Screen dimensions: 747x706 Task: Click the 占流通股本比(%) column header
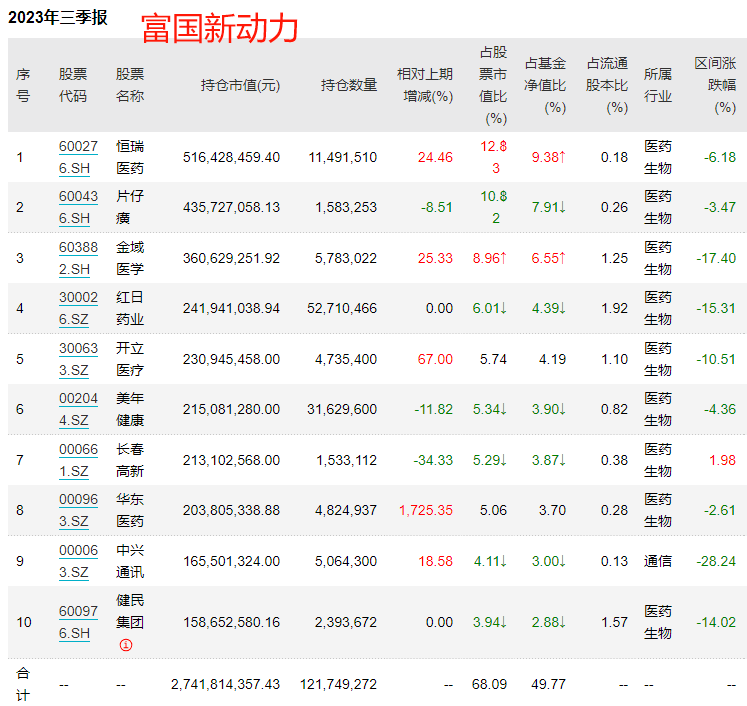pyautogui.click(x=607, y=85)
